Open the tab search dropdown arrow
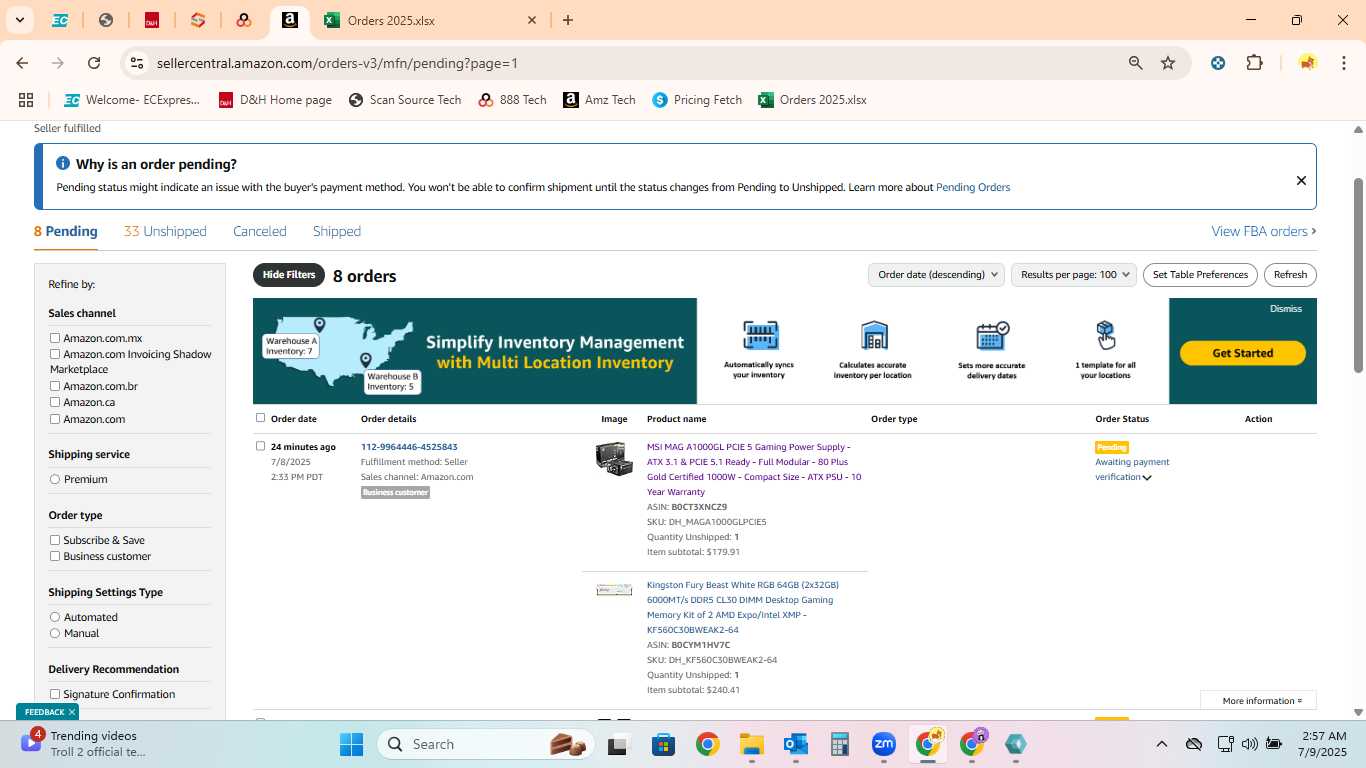 (x=19, y=20)
